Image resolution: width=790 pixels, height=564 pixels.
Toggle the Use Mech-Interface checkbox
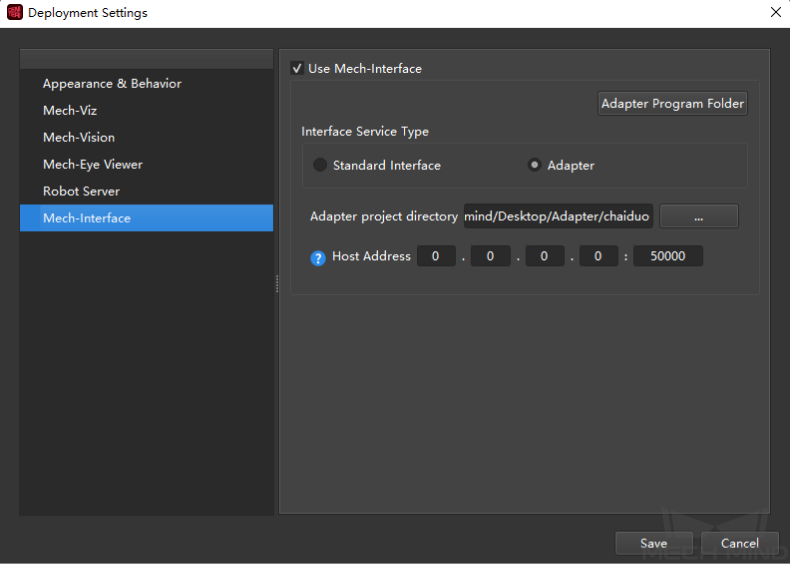click(297, 68)
